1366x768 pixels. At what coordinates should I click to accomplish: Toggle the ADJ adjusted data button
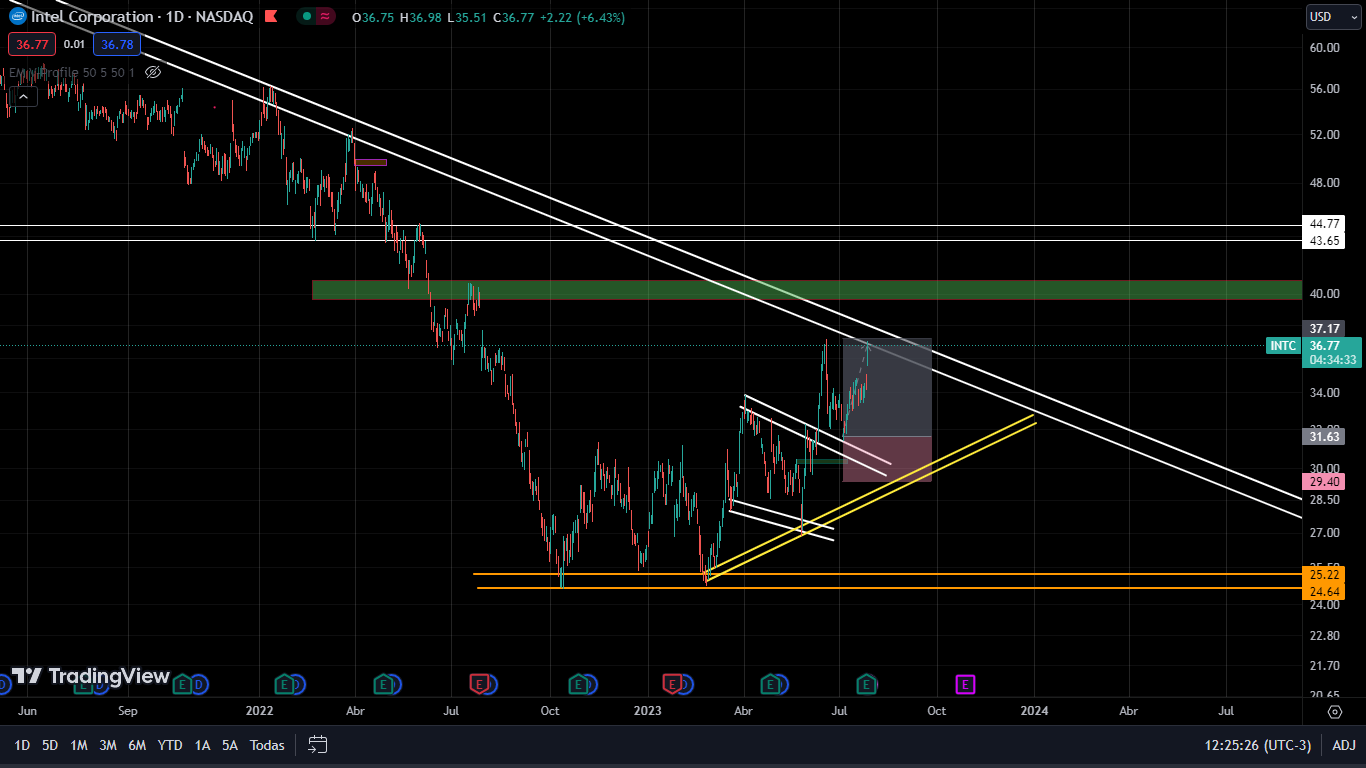(x=1344, y=745)
